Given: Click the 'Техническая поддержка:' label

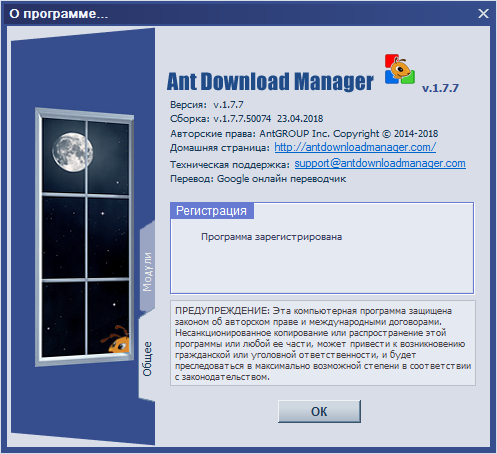Looking at the screenshot, I should point(230,164).
